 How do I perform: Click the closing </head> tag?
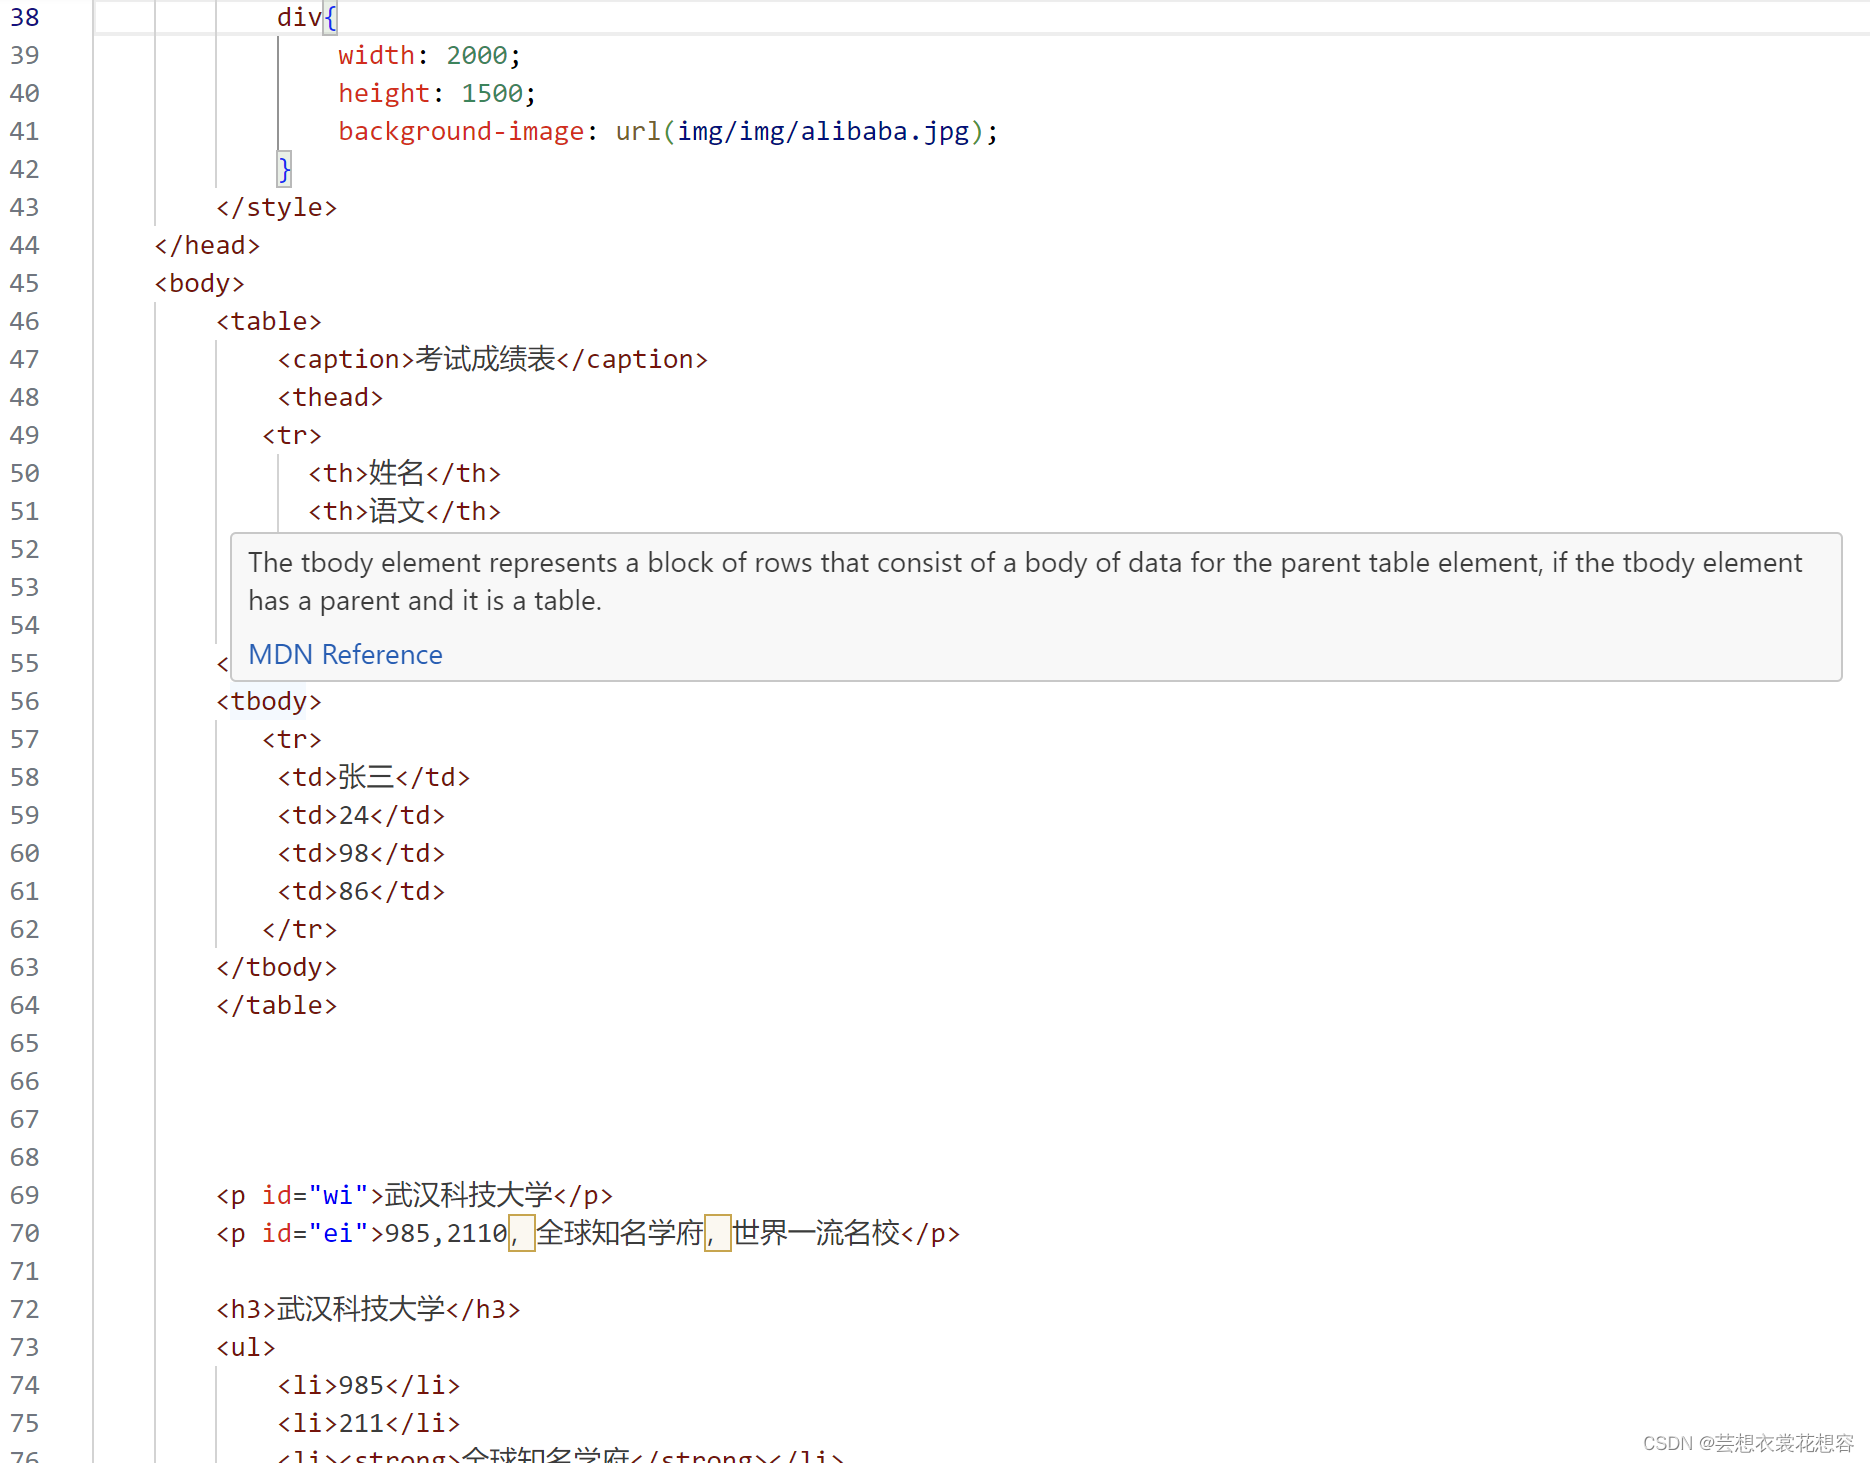(208, 245)
